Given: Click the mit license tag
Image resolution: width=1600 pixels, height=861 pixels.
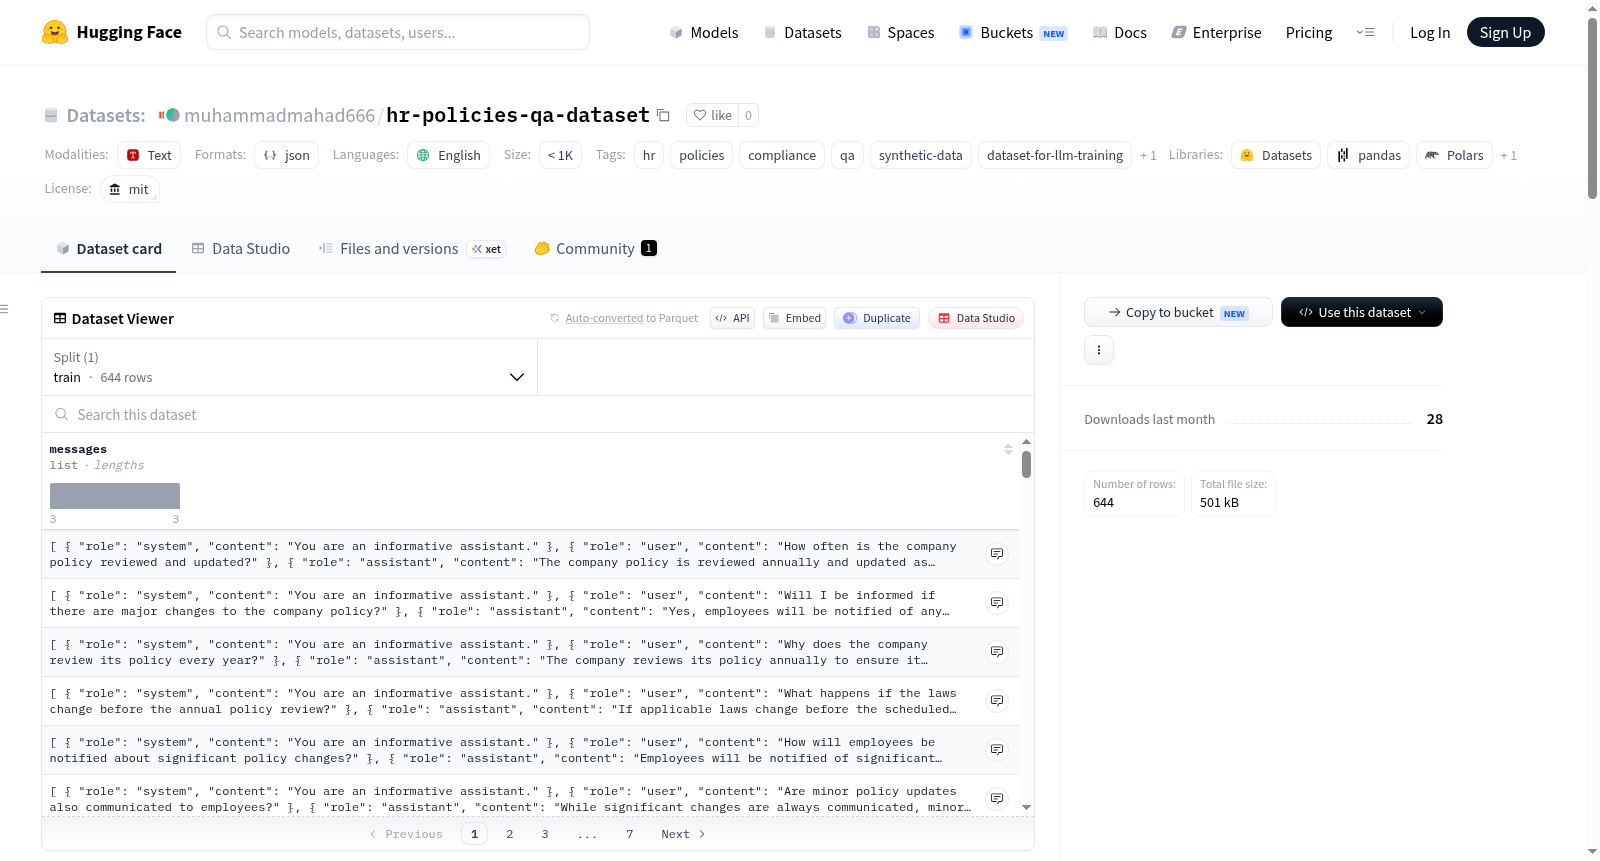Looking at the screenshot, I should point(129,189).
